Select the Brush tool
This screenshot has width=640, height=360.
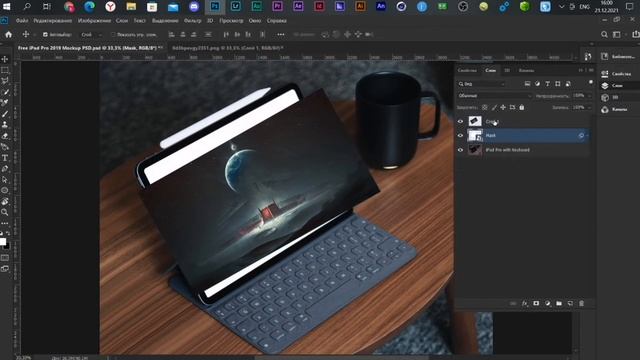5,114
